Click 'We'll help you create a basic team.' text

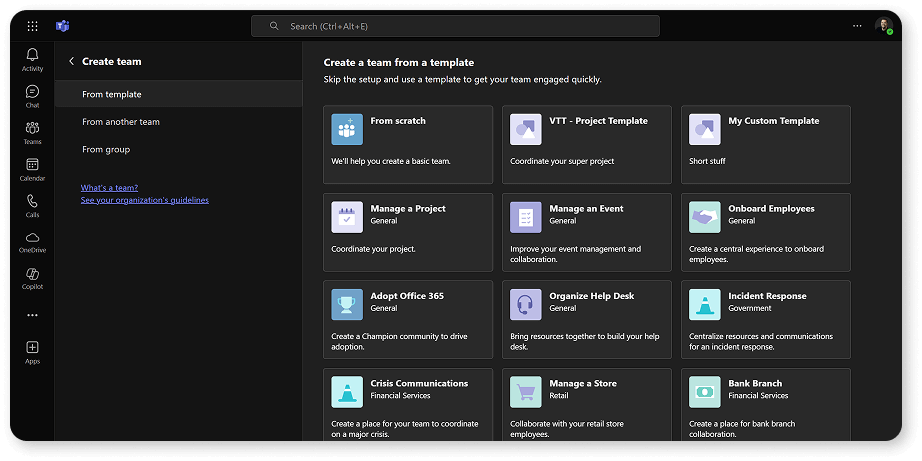[x=391, y=161]
